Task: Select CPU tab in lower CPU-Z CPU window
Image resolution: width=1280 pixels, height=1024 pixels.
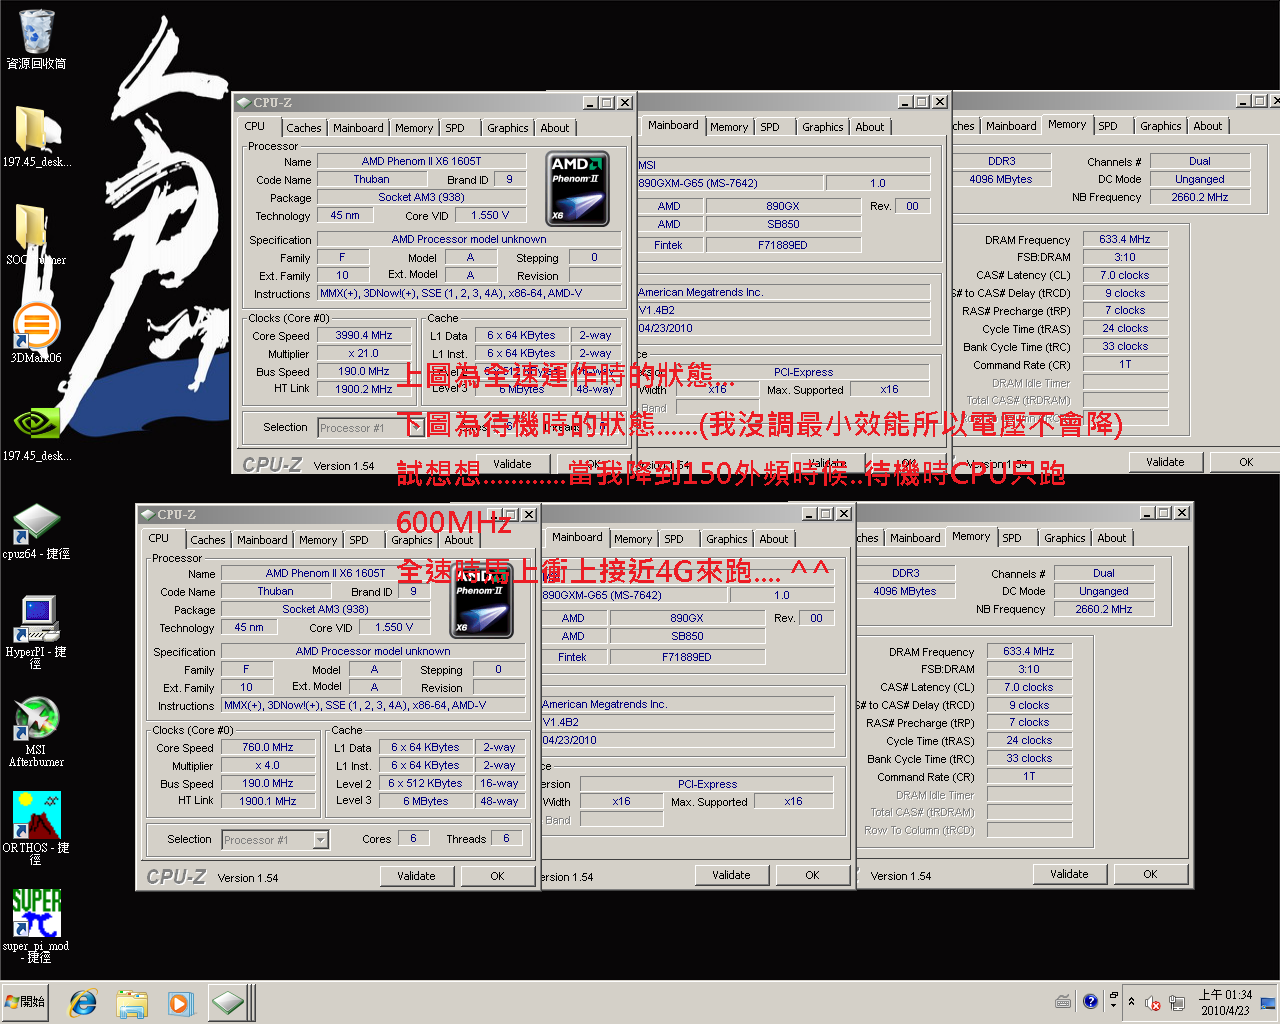Action: 159,538
